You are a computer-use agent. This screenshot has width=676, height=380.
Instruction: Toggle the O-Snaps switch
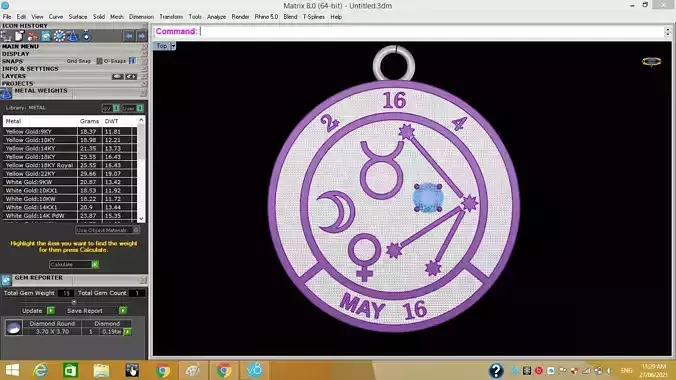(132, 61)
